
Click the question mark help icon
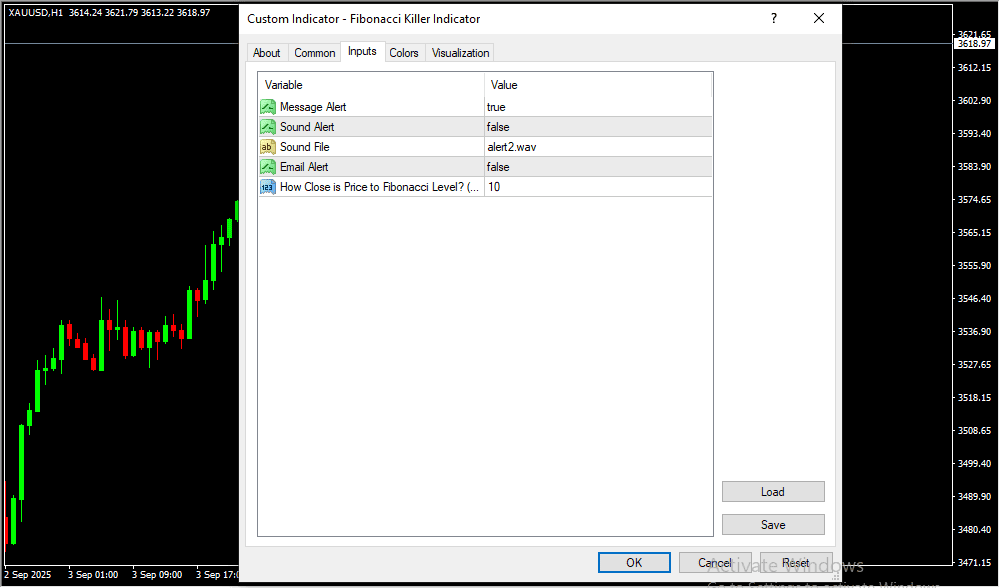774,19
